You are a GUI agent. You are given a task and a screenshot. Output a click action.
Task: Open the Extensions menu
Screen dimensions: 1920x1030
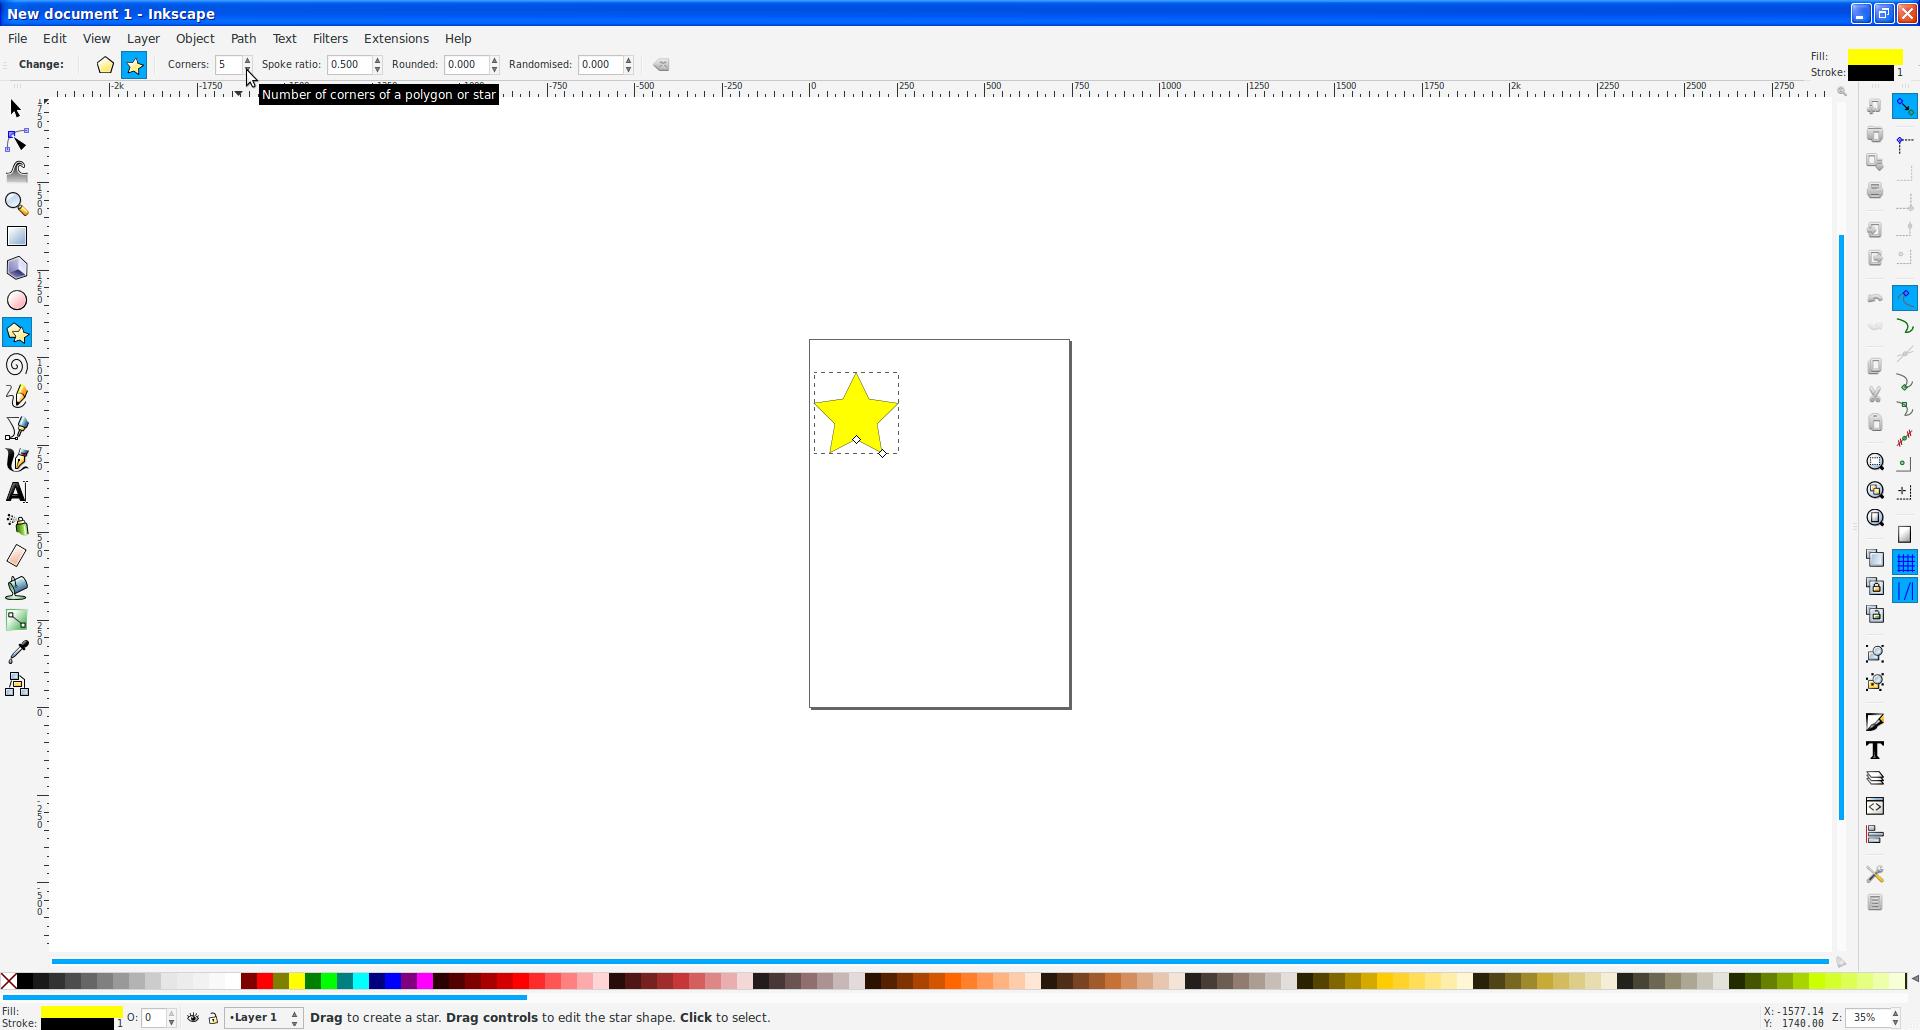(396, 39)
